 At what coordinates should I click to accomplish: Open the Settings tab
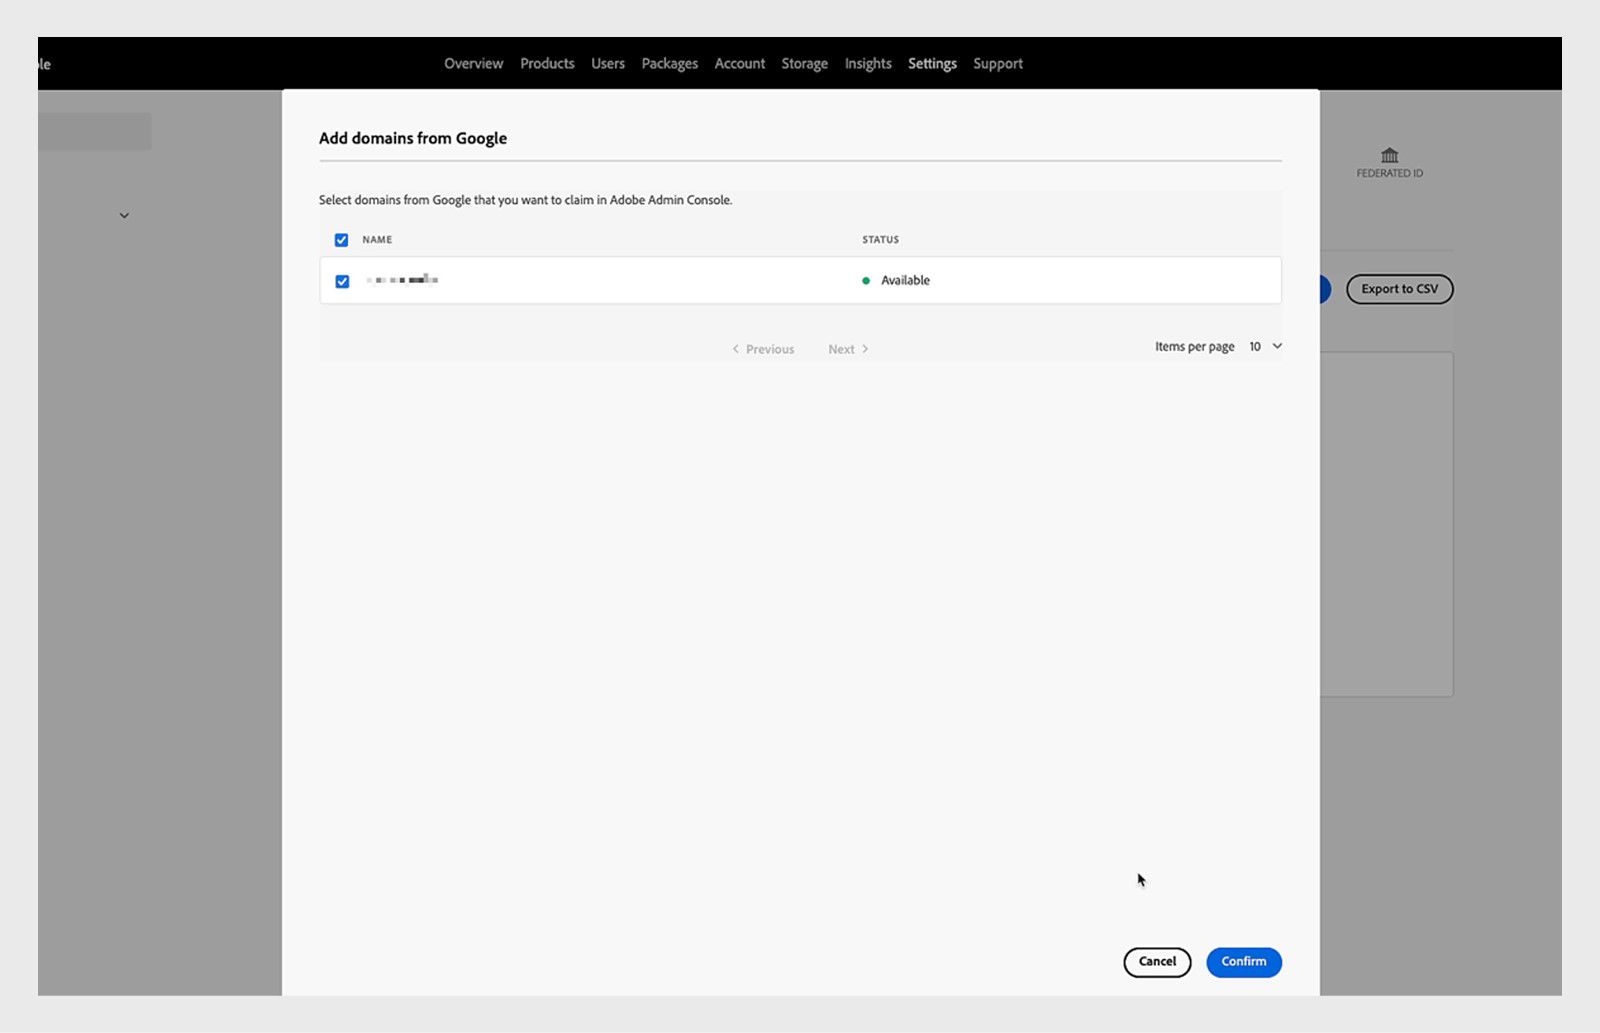pyautogui.click(x=932, y=64)
